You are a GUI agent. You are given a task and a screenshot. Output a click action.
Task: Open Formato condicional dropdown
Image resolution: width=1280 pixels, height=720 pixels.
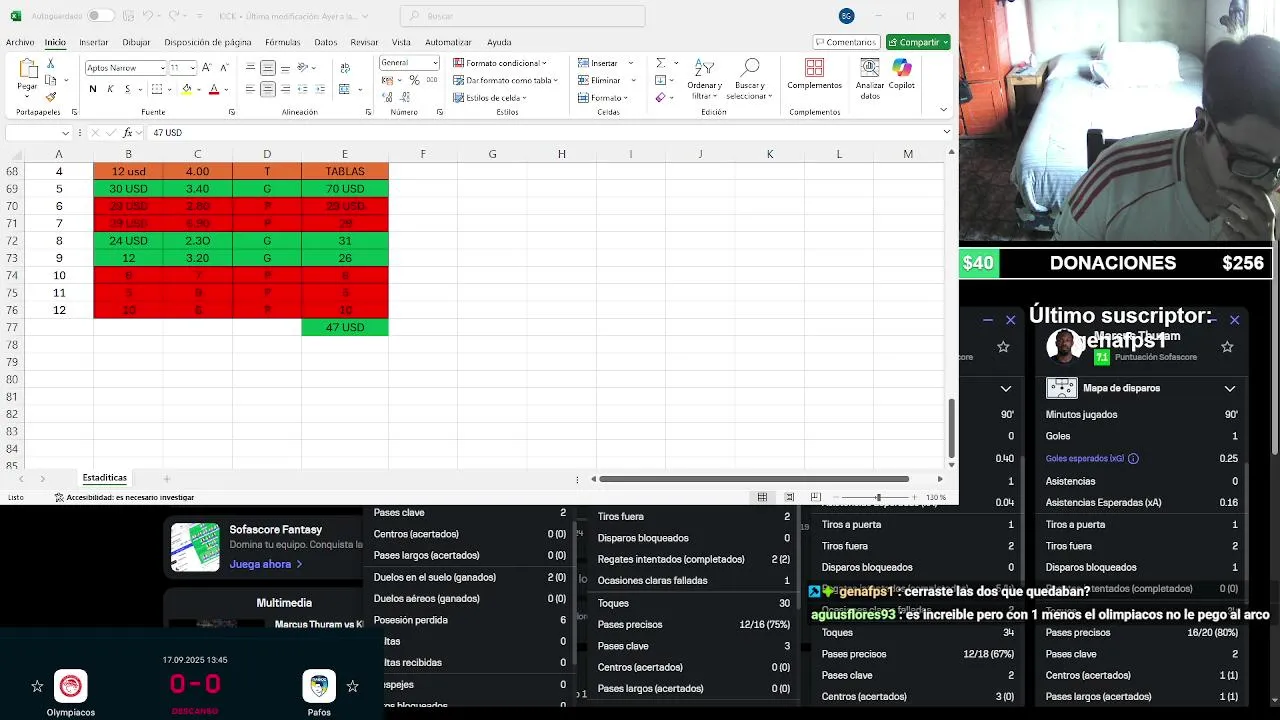tap(499, 63)
